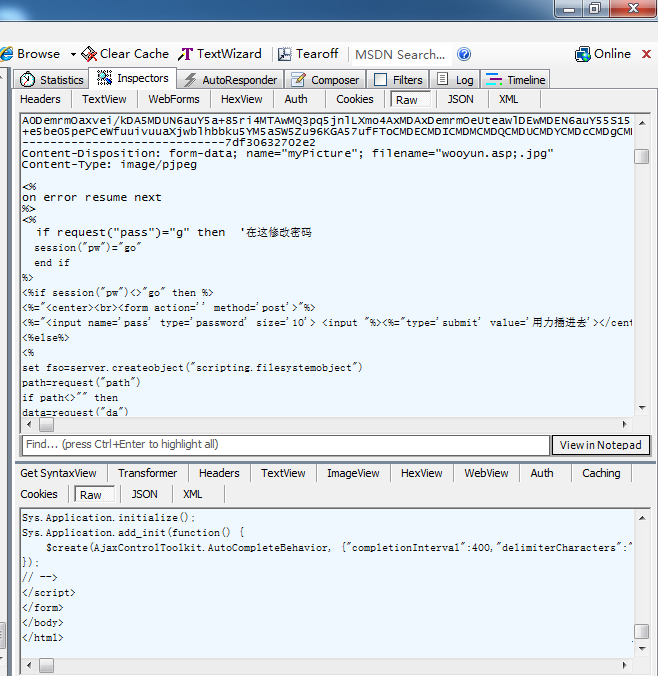
Task: Focus the MSDN Search field
Action: [x=401, y=54]
